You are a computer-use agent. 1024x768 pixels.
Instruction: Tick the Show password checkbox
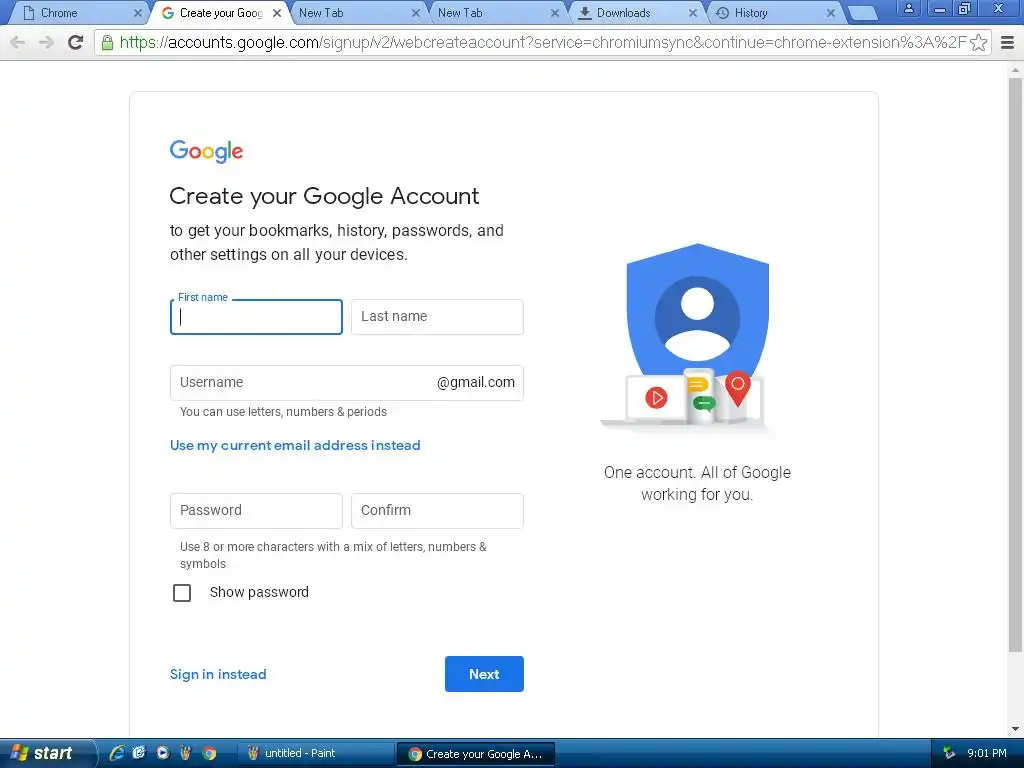coord(182,593)
